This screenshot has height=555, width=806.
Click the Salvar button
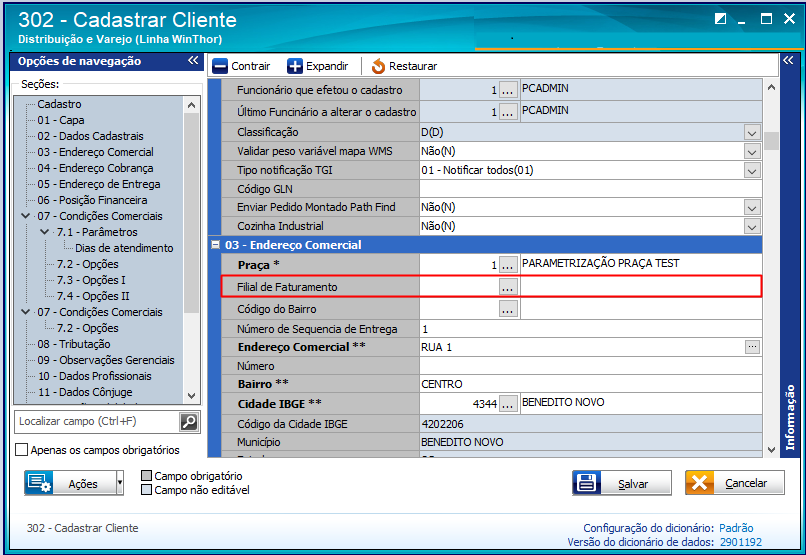click(x=622, y=483)
